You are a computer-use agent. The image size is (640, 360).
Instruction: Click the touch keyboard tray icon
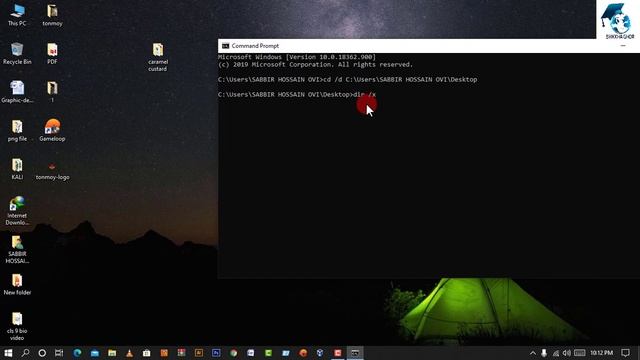580,353
